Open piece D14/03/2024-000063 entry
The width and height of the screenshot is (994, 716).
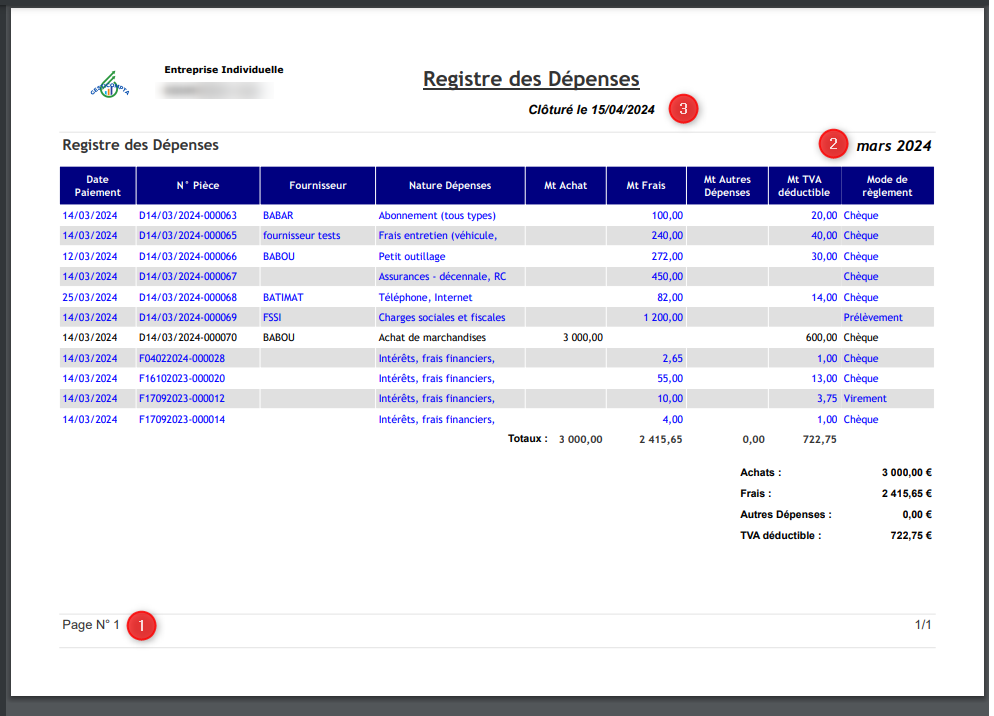[x=187, y=215]
